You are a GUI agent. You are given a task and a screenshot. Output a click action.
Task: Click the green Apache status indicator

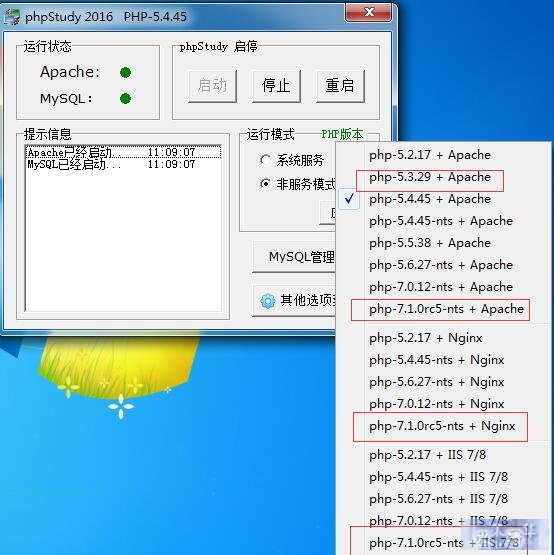tap(126, 73)
